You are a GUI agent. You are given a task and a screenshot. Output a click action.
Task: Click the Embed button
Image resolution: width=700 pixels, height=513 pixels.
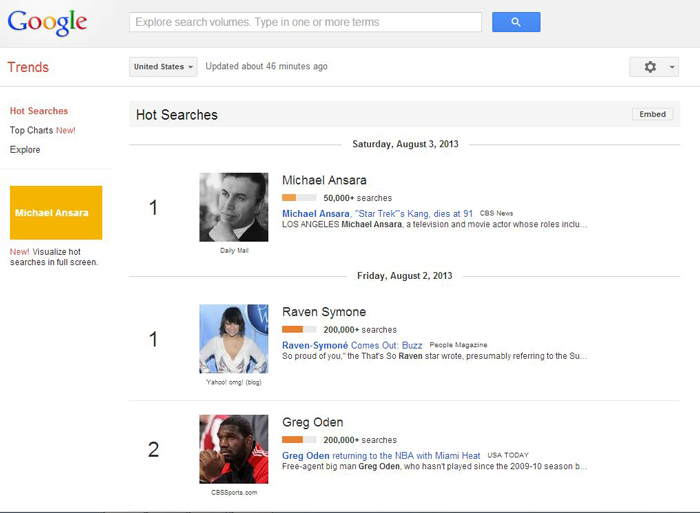click(x=652, y=114)
